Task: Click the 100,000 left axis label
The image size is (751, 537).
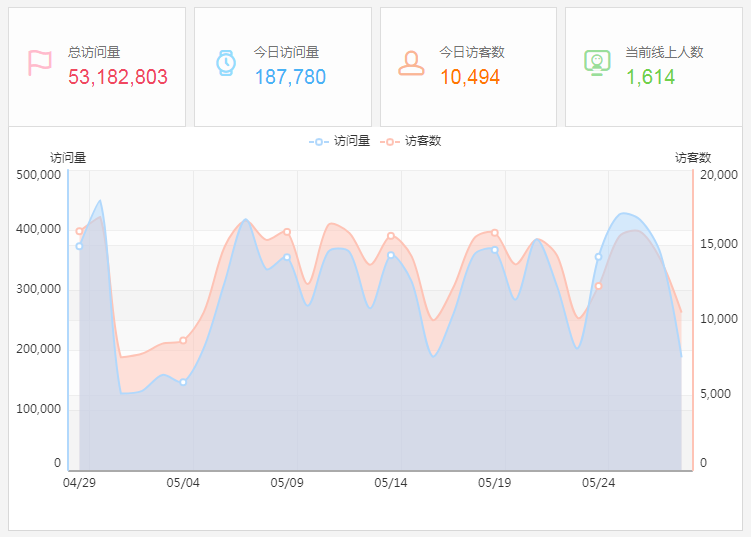Action: tap(39, 409)
